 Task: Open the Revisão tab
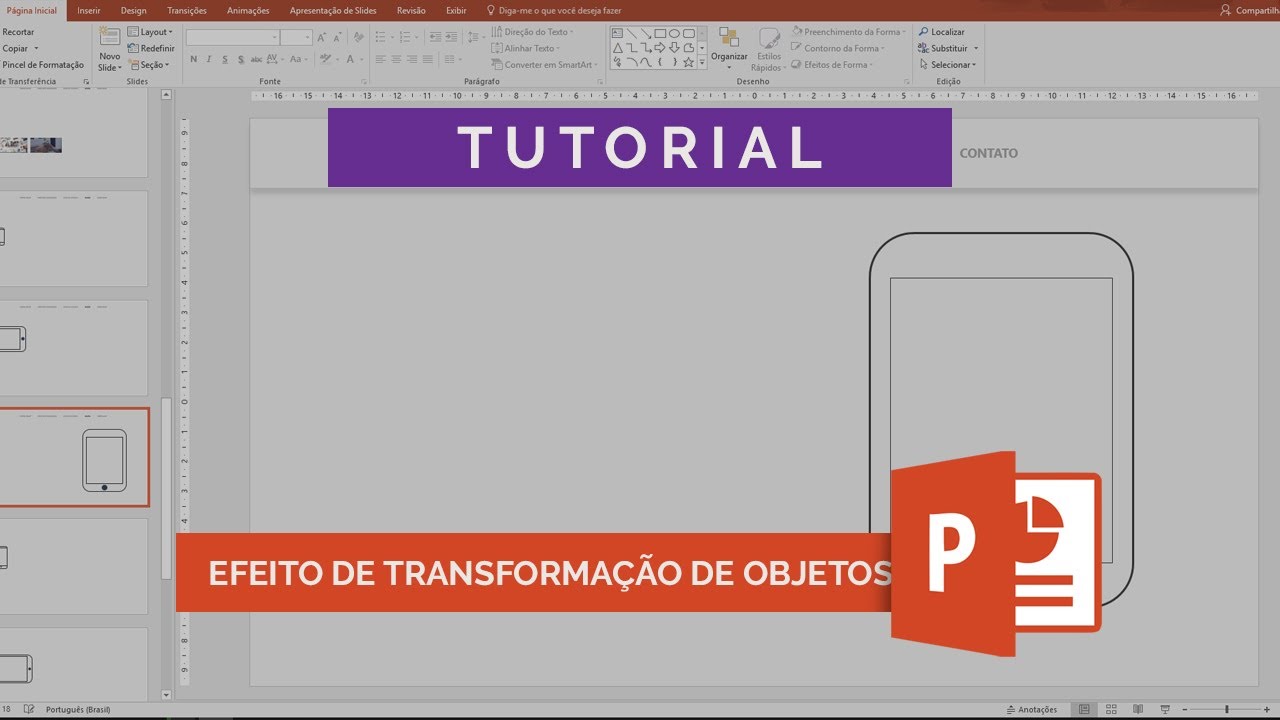[411, 10]
